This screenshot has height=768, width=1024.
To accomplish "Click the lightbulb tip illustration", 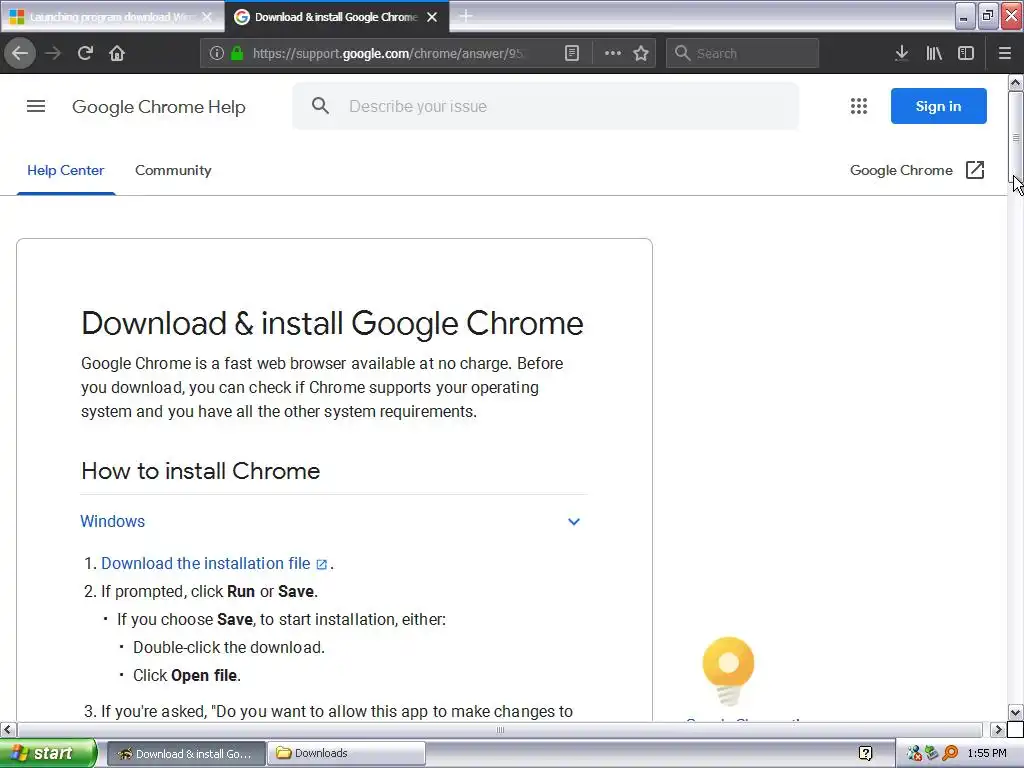I will click(x=728, y=671).
